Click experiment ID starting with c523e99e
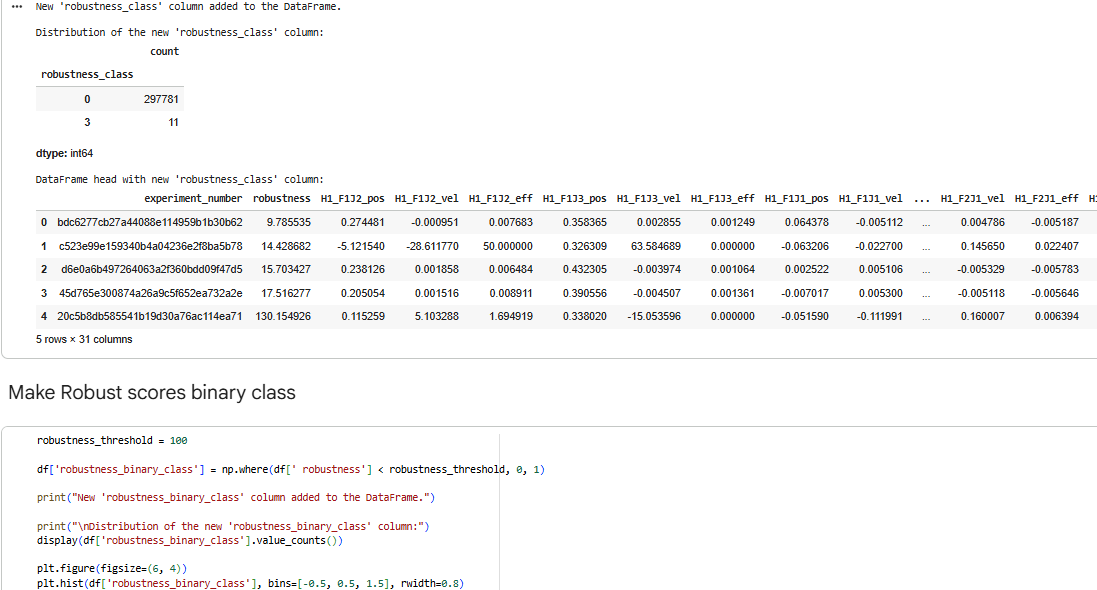Image resolution: width=1097 pixels, height=590 pixels. pos(150,245)
